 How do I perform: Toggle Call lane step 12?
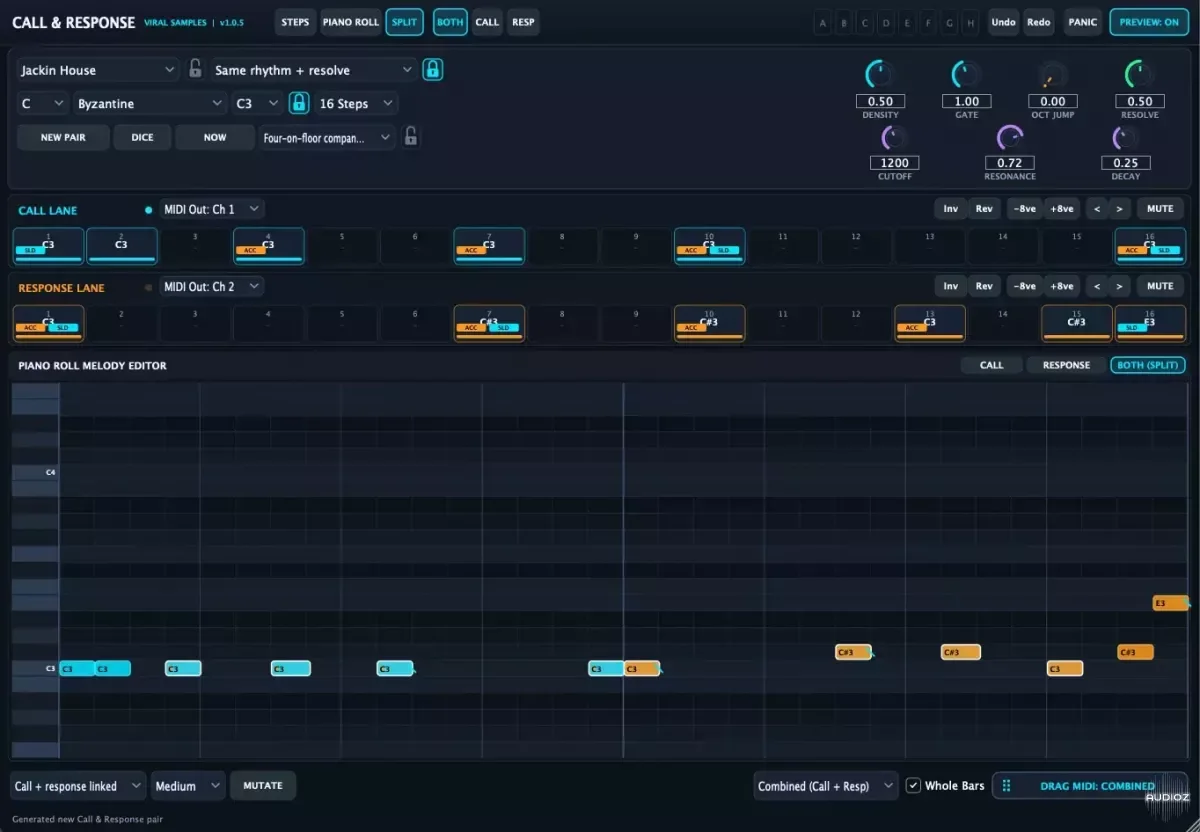click(856, 246)
